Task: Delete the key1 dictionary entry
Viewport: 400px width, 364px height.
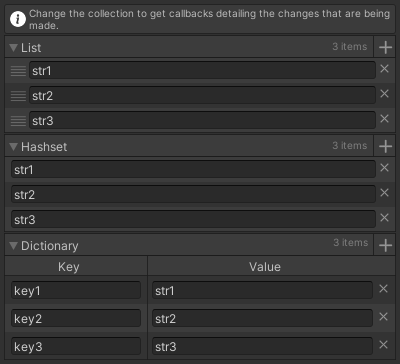Action: (383, 289)
